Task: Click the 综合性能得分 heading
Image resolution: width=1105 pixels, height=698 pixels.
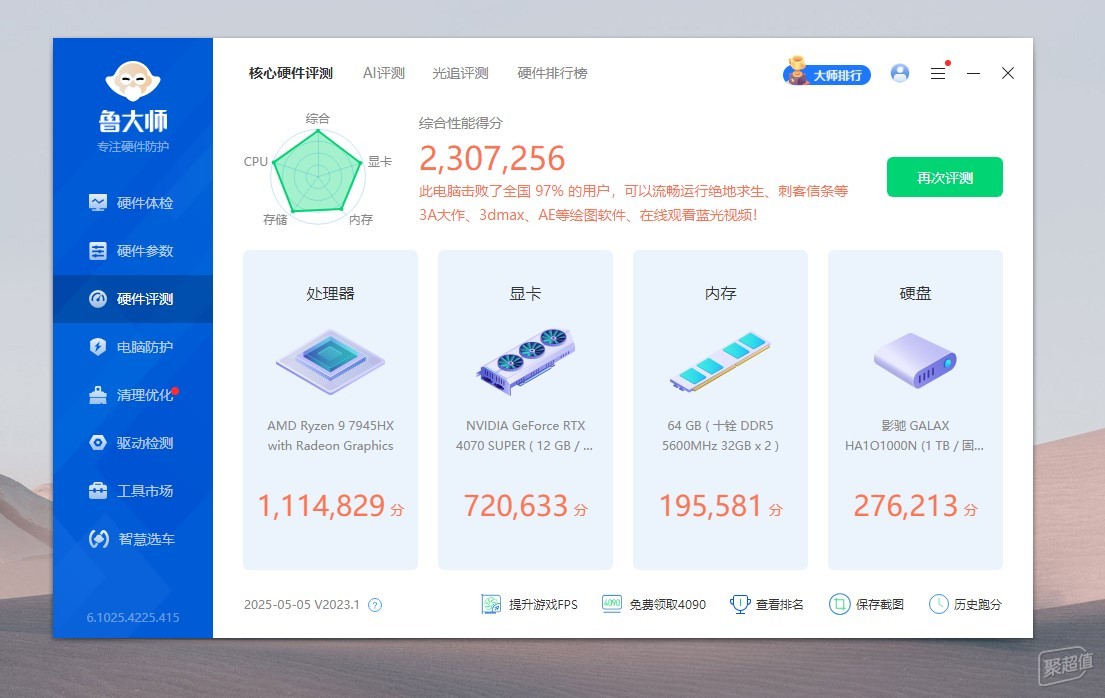Action: 461,123
